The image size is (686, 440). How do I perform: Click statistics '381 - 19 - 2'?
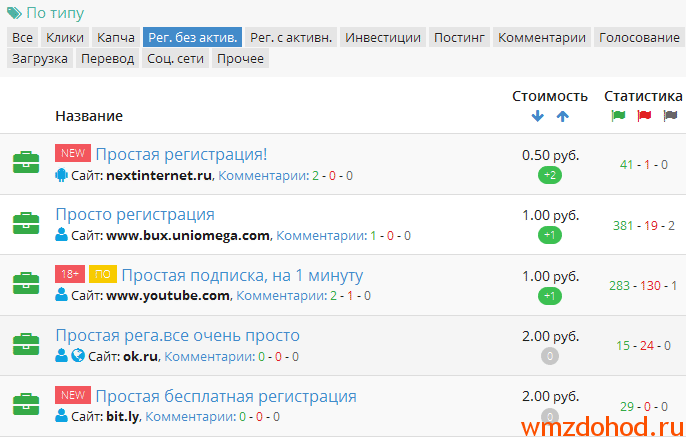(x=644, y=225)
